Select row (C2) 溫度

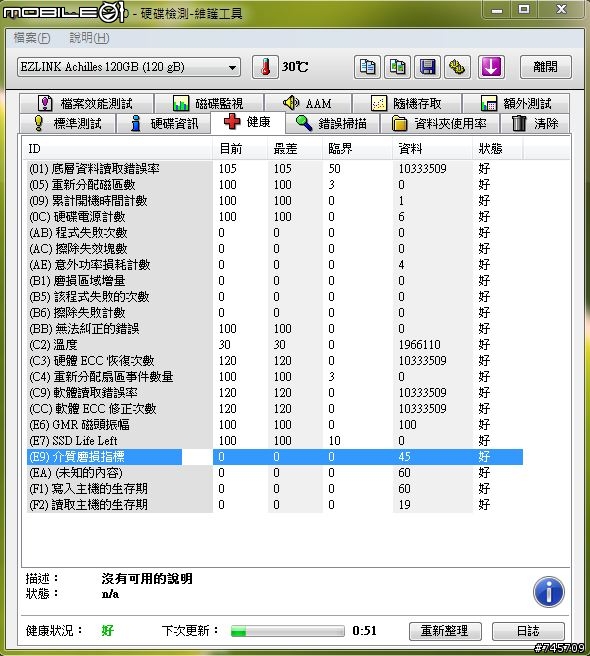coord(275,345)
